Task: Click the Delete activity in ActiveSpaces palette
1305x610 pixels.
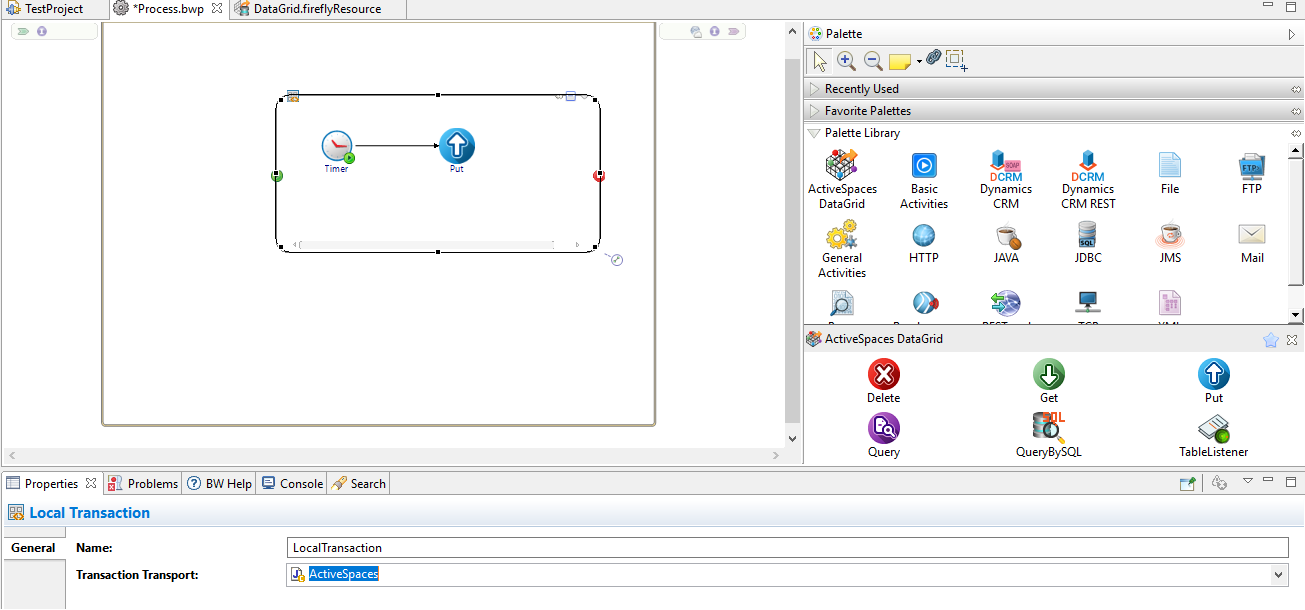Action: (x=883, y=376)
